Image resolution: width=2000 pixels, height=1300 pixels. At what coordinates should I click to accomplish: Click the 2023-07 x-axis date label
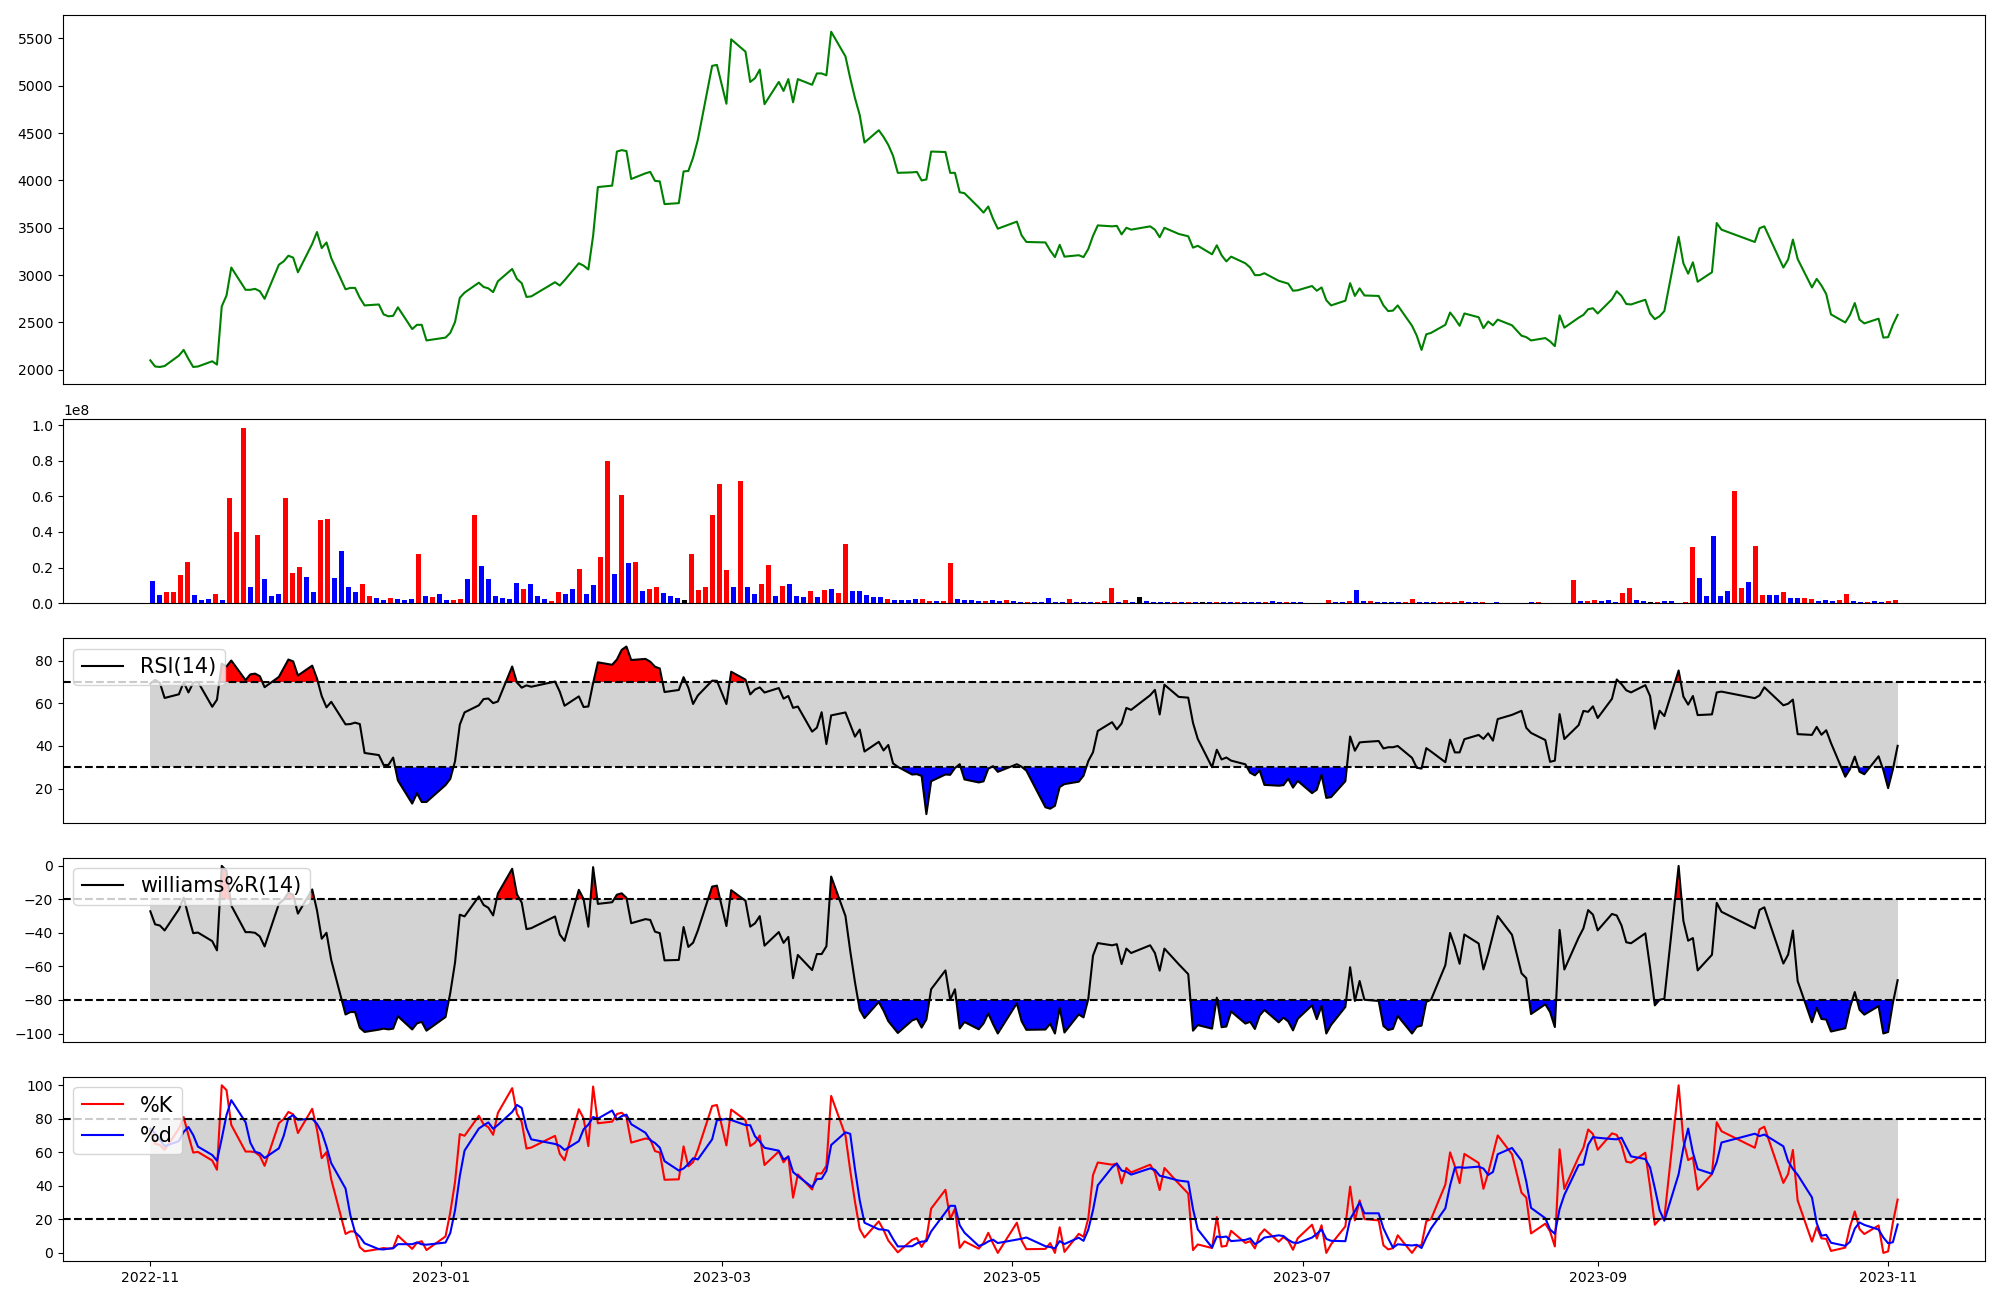[x=1302, y=1277]
